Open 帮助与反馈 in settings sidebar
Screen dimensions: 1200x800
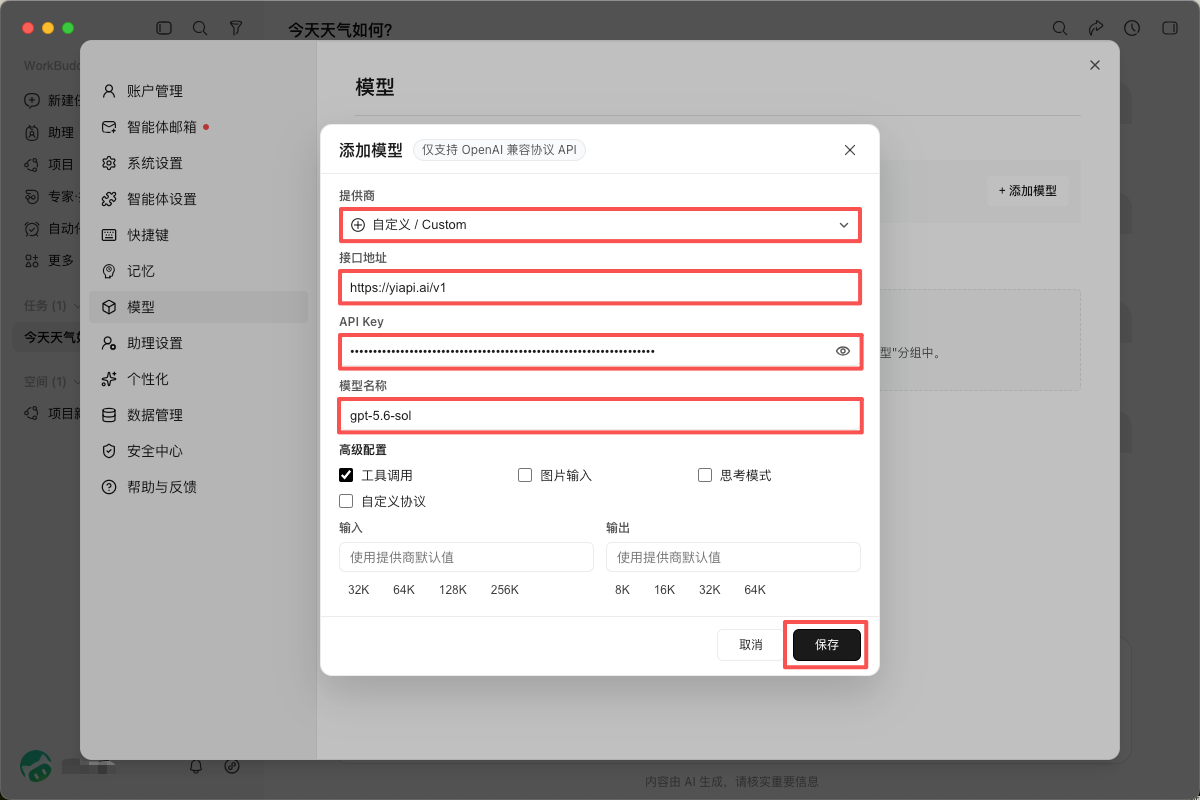[198, 487]
